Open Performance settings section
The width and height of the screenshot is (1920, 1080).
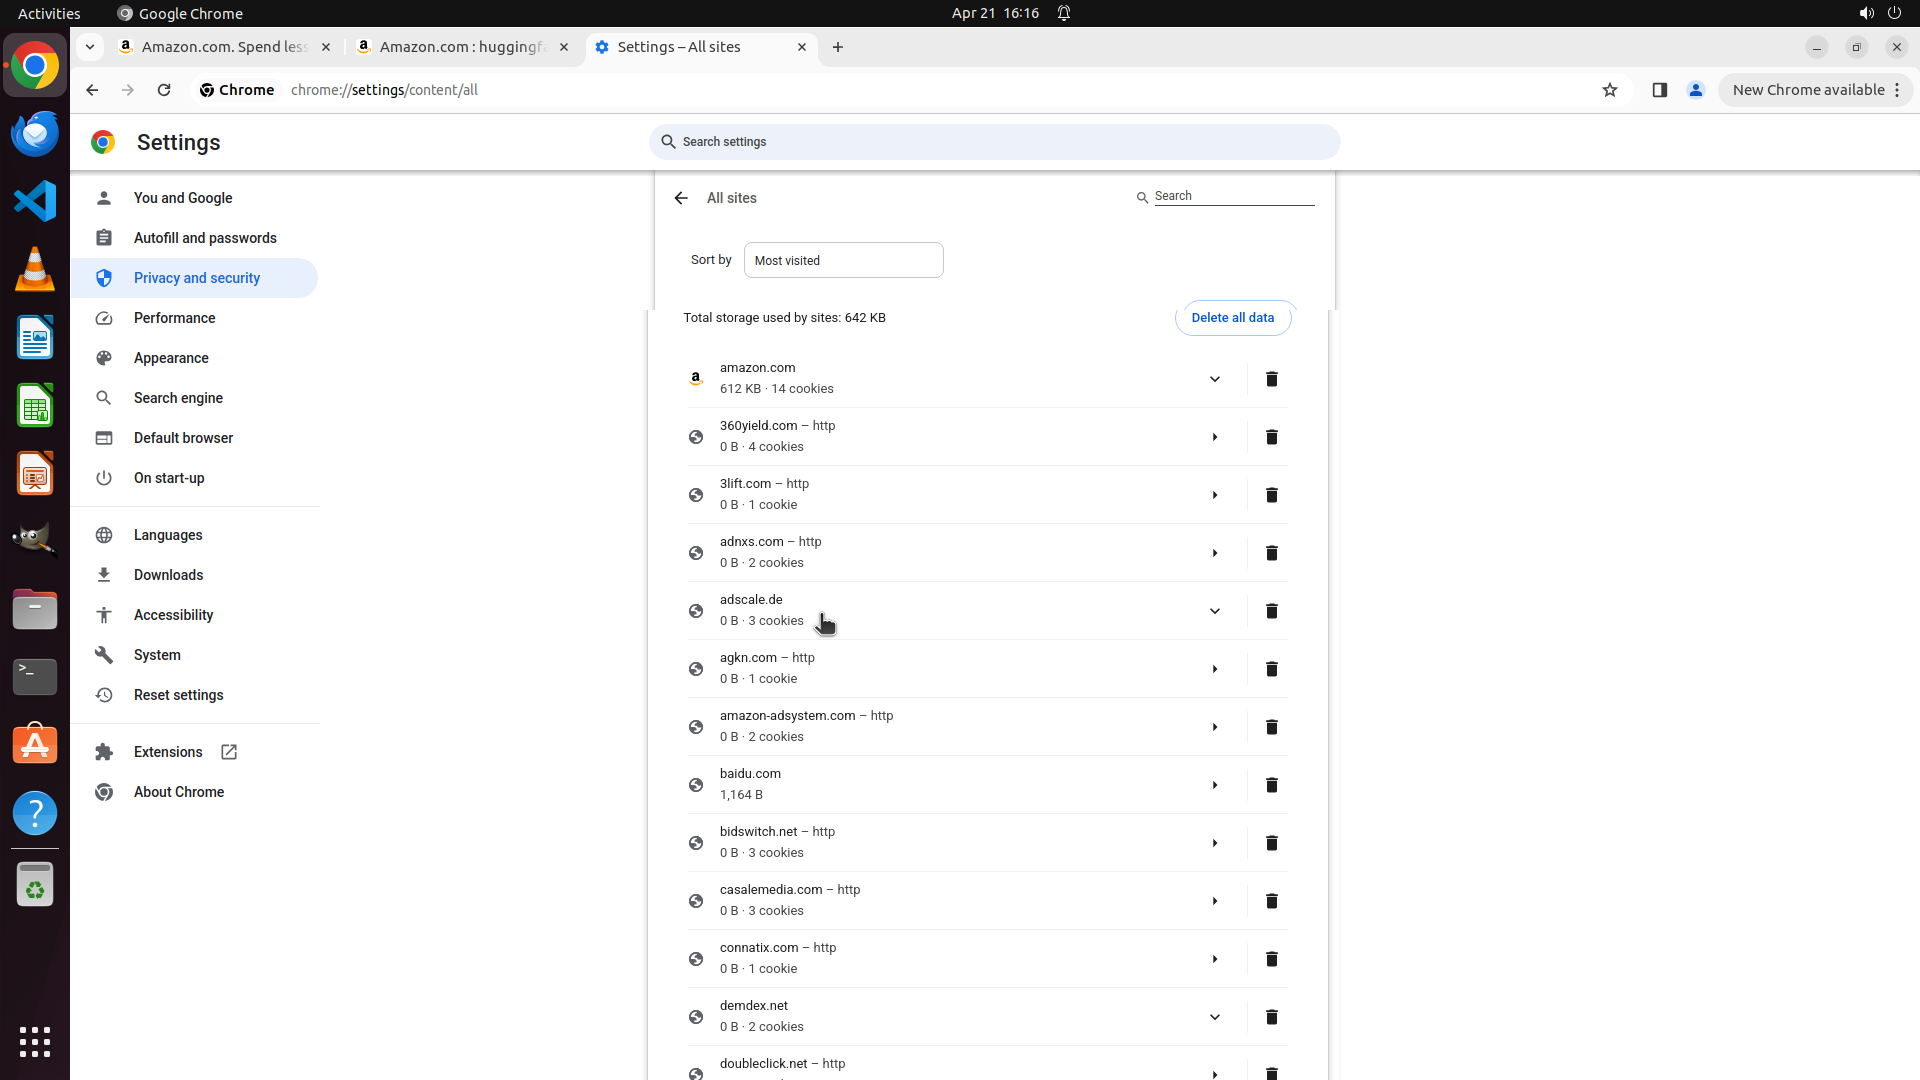coord(174,318)
